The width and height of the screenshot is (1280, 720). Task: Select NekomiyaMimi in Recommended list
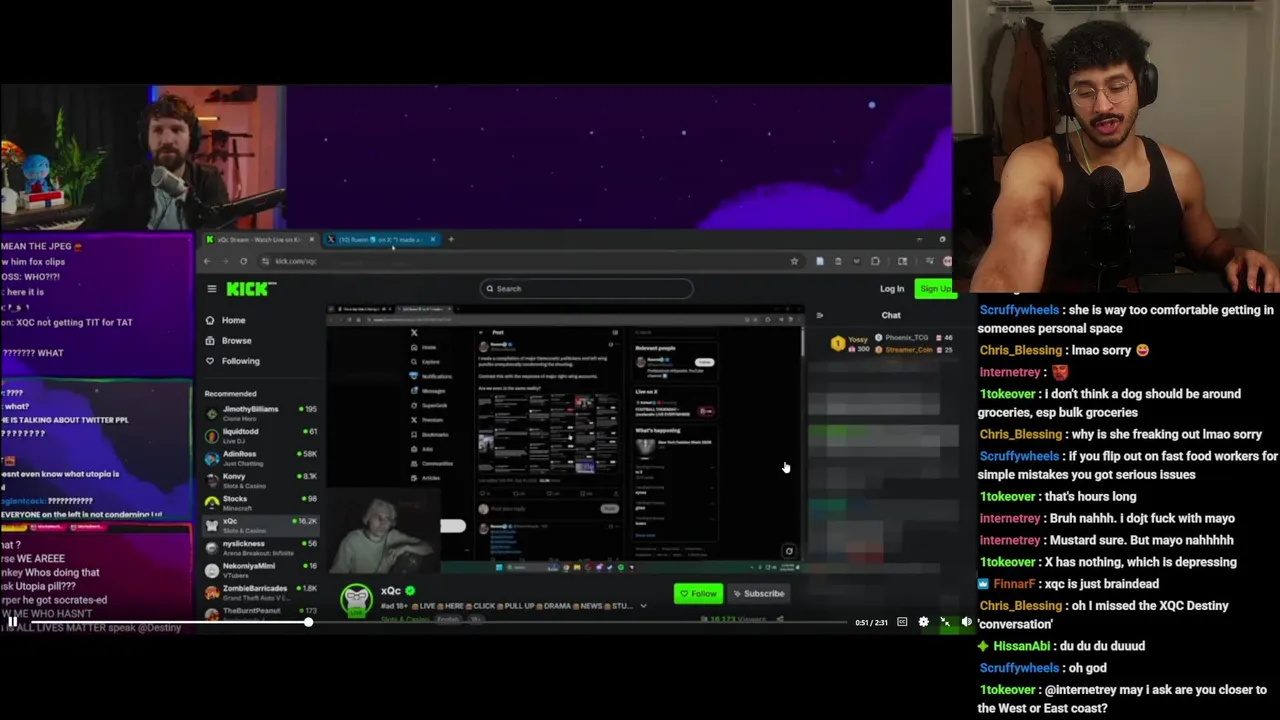[260, 569]
